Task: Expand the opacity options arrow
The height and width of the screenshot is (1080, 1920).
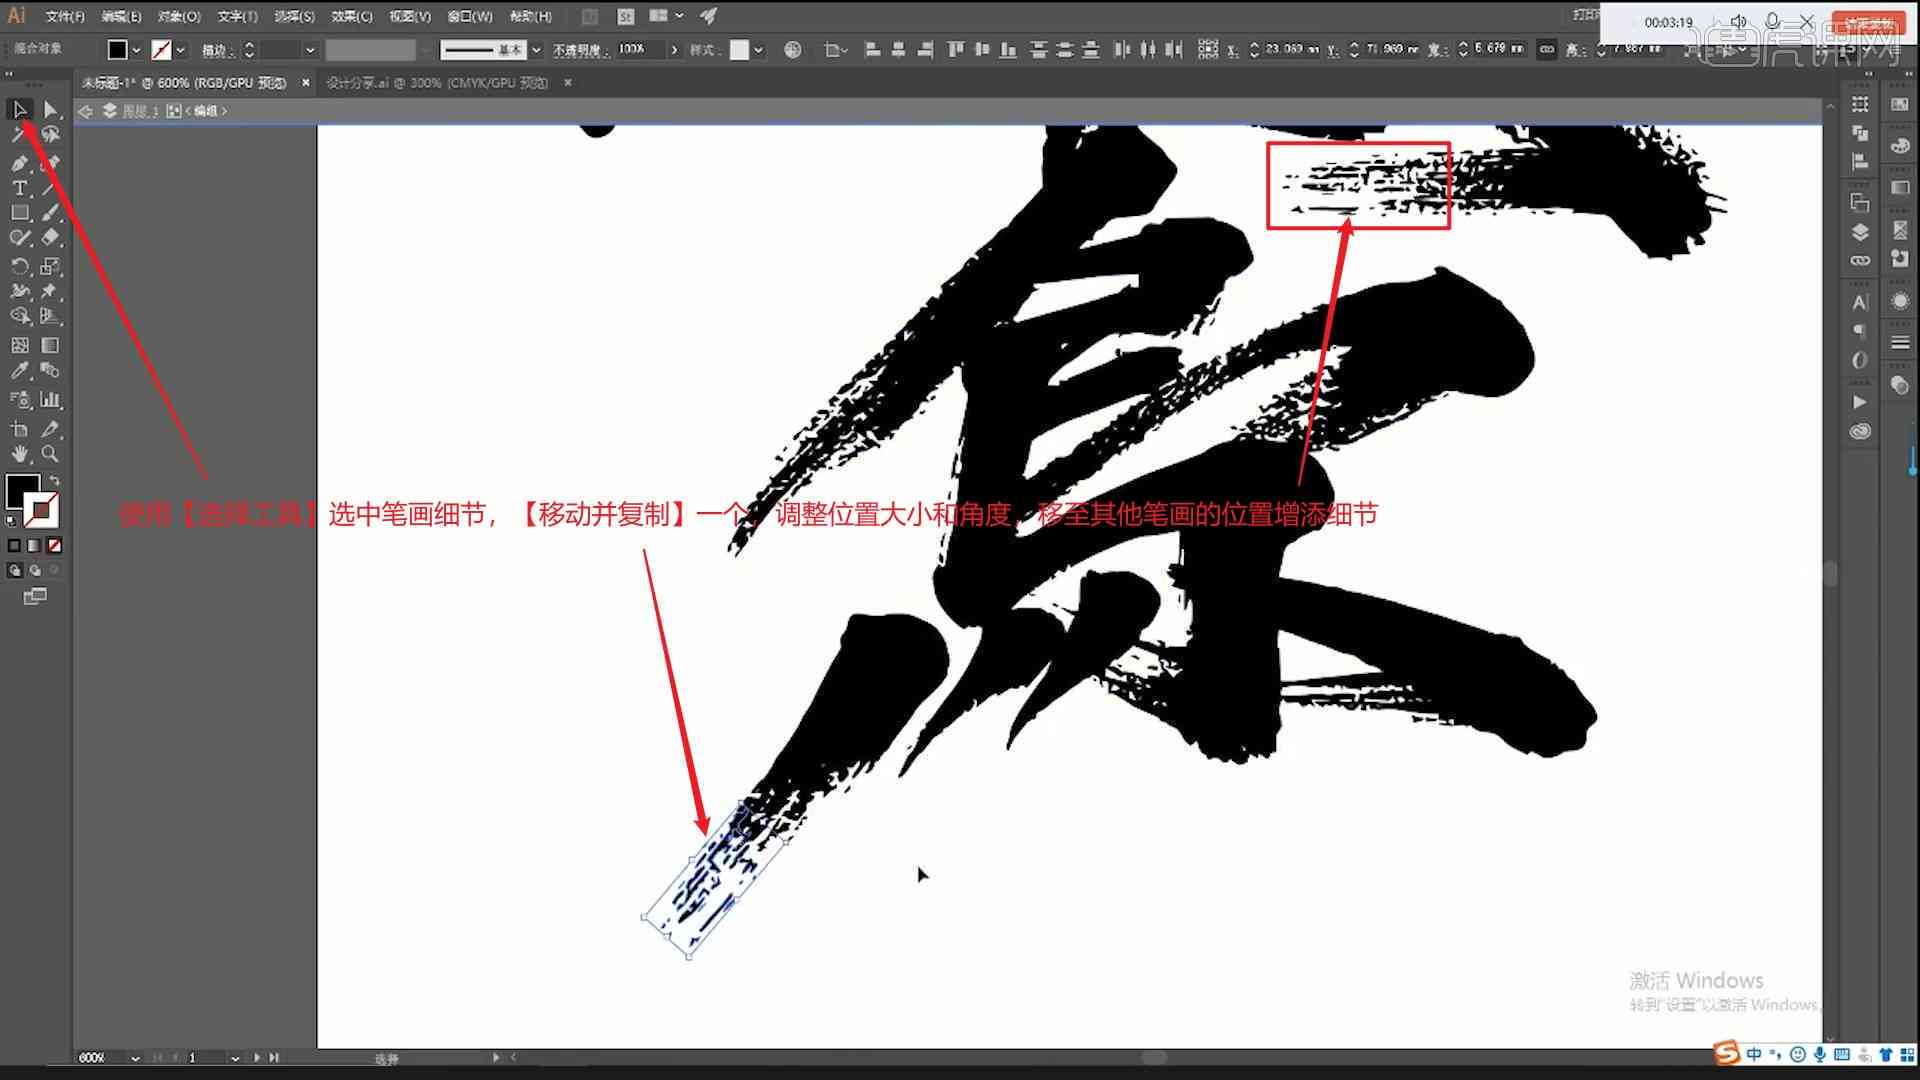Action: (x=674, y=49)
